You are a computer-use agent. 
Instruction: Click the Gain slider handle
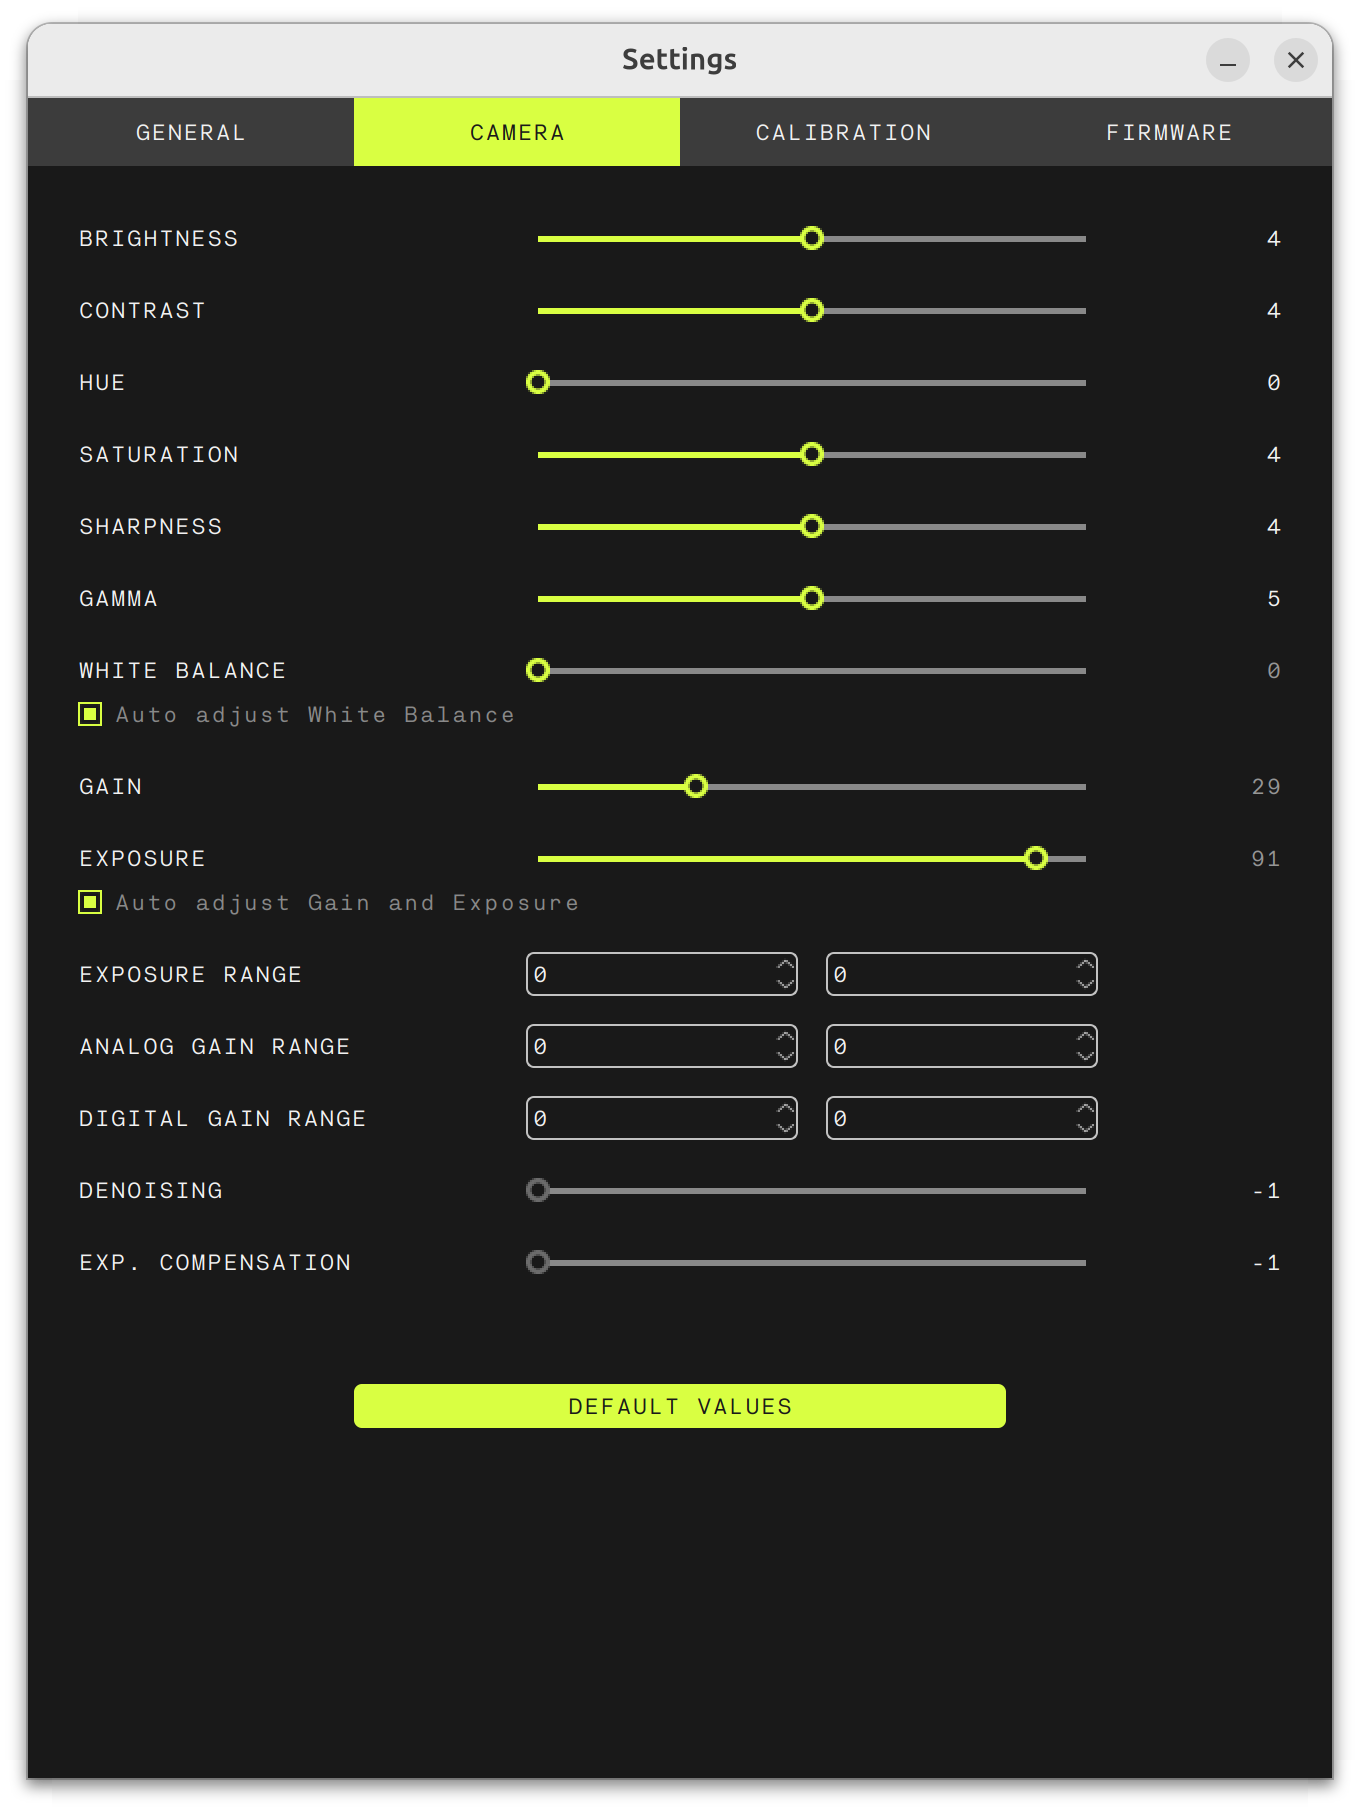[x=696, y=786]
